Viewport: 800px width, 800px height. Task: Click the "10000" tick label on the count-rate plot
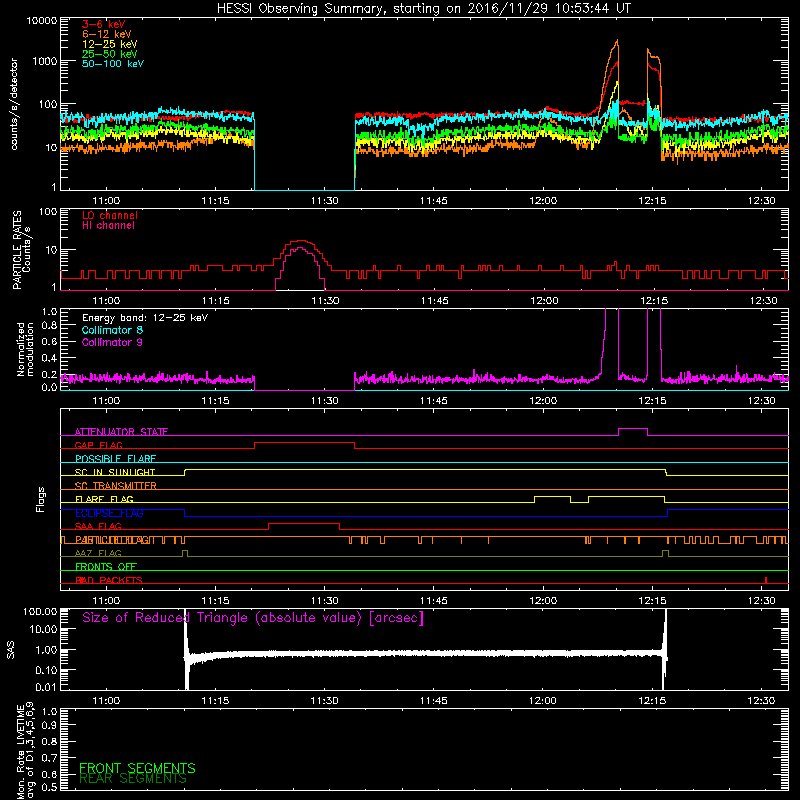(42, 21)
